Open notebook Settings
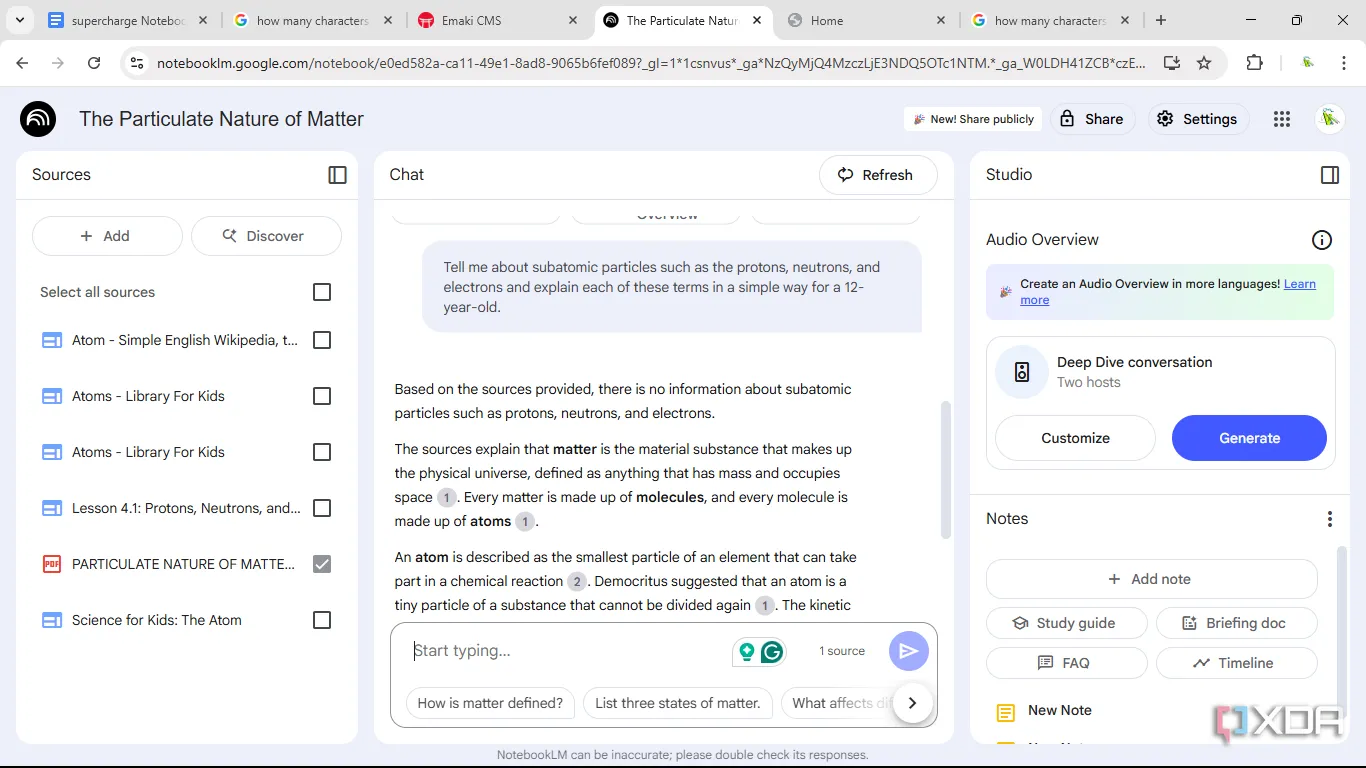1366x768 pixels. pos(1198,119)
